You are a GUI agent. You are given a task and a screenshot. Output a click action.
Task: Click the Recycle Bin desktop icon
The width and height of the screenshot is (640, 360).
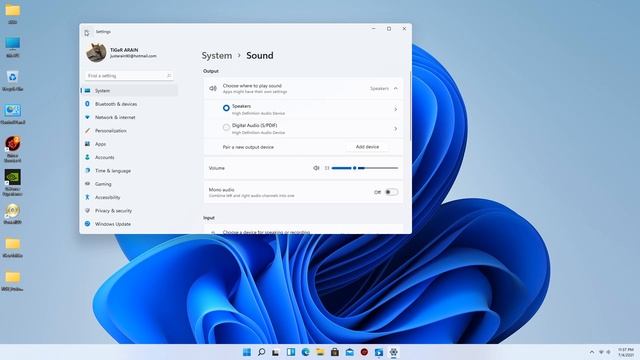[13, 80]
